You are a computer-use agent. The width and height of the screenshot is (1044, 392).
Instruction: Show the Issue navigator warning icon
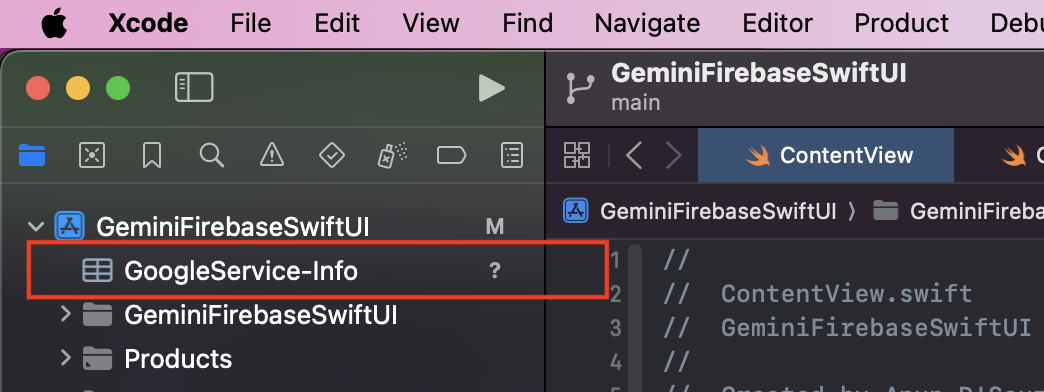click(x=272, y=156)
